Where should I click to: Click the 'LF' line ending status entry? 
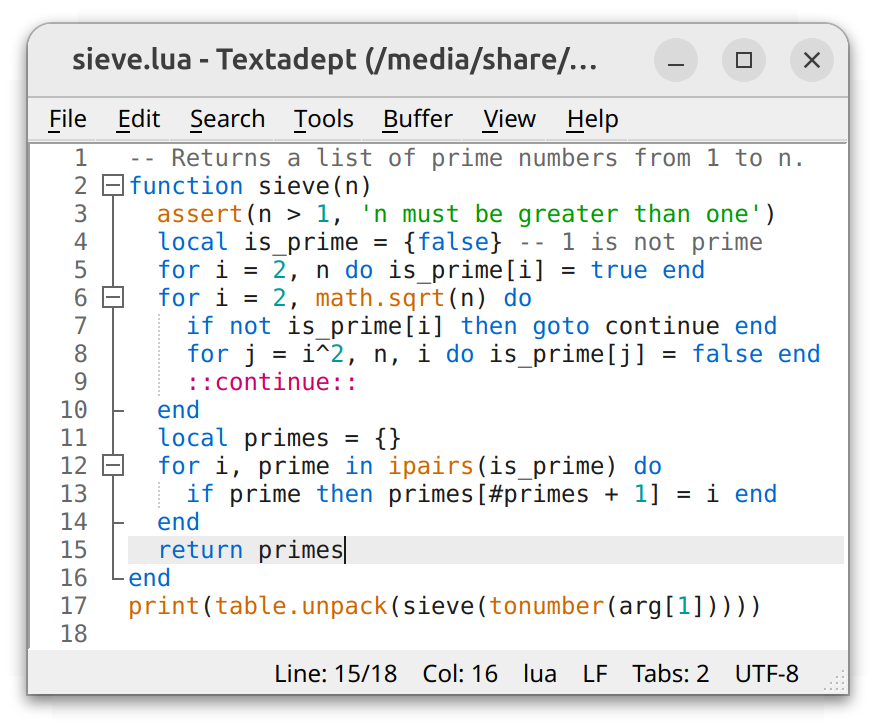595,674
